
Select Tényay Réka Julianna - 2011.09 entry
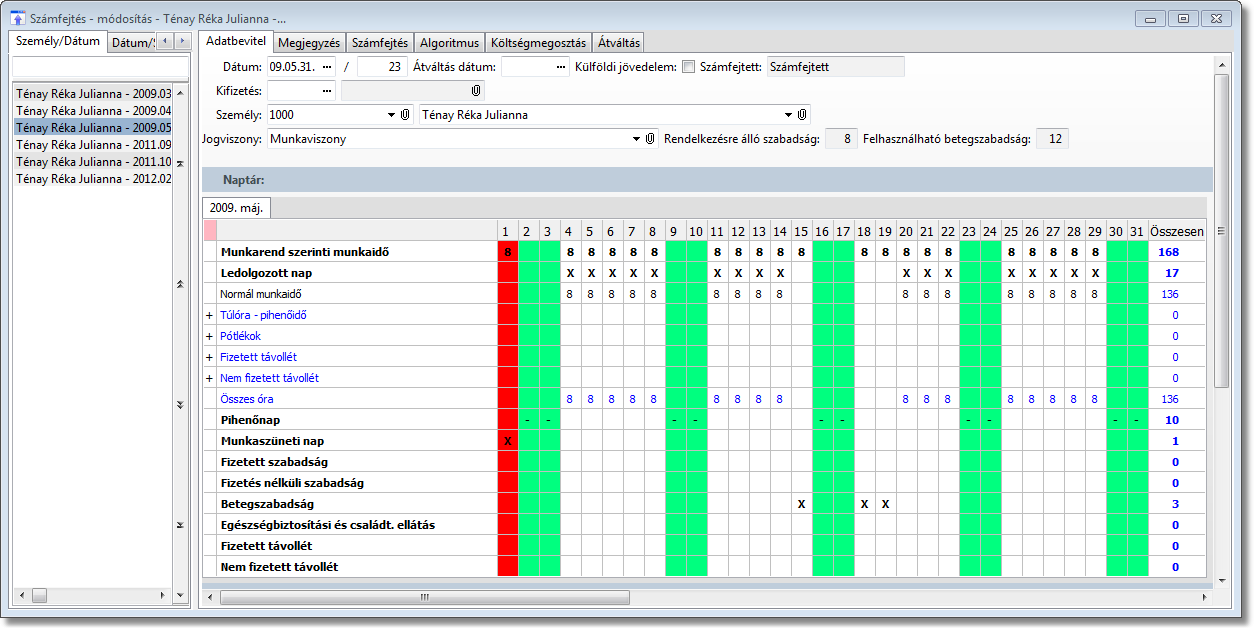pyautogui.click(x=93, y=144)
